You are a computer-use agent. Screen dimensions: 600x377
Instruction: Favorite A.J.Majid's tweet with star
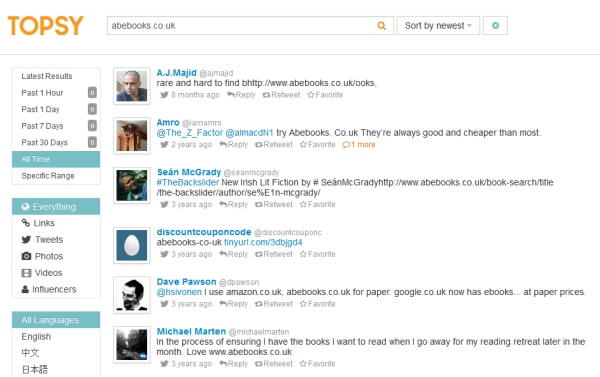[x=325, y=95]
